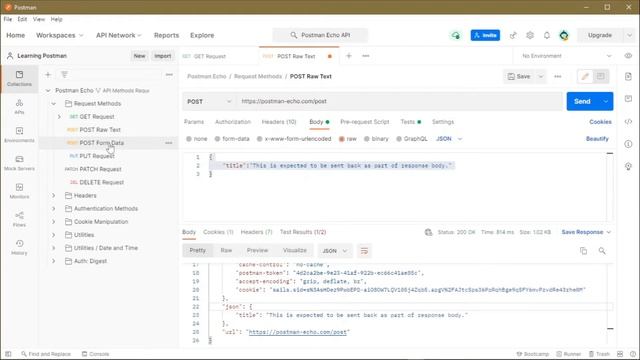Open tab options ellipsis next to plus

366,56
